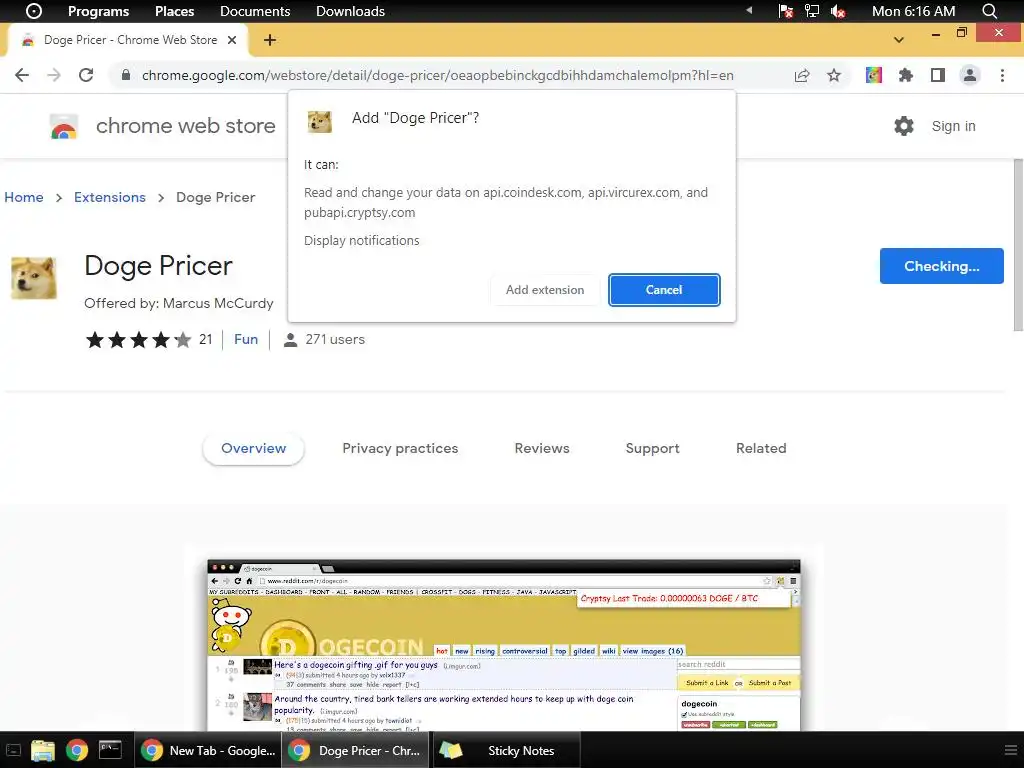
Task: Close the Doge Pricer browser tab
Action: coord(232,40)
